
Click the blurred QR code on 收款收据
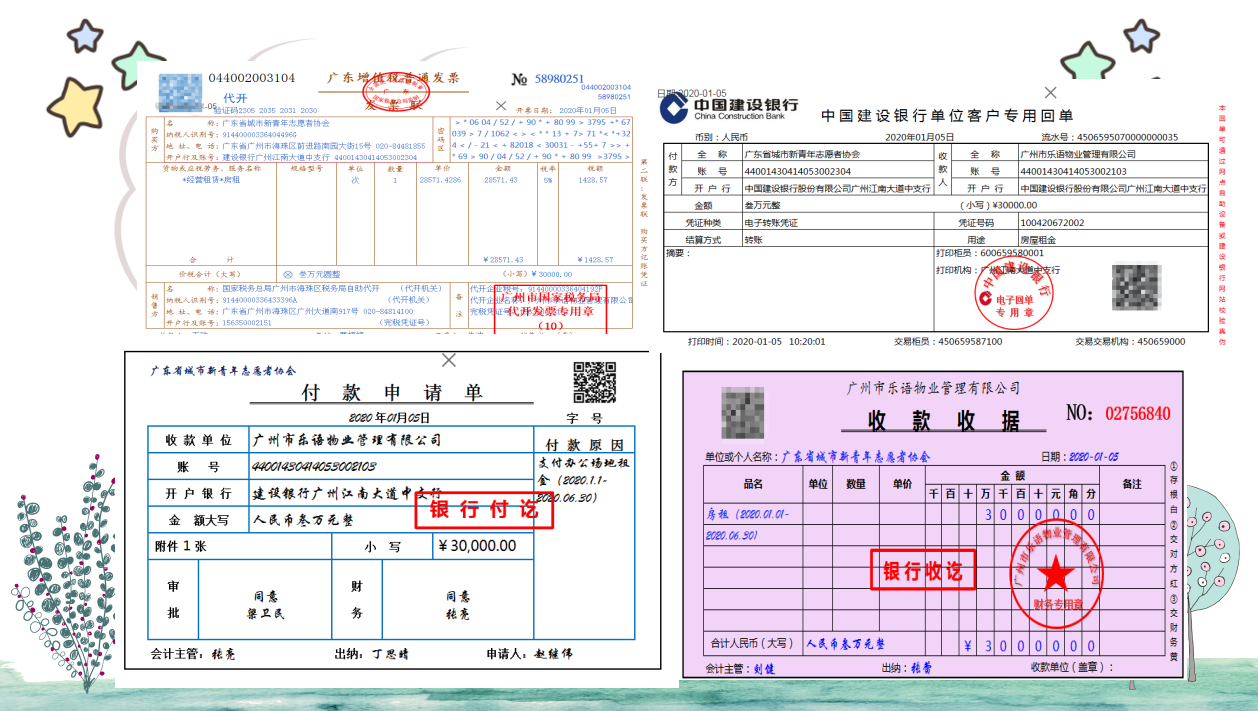point(744,413)
